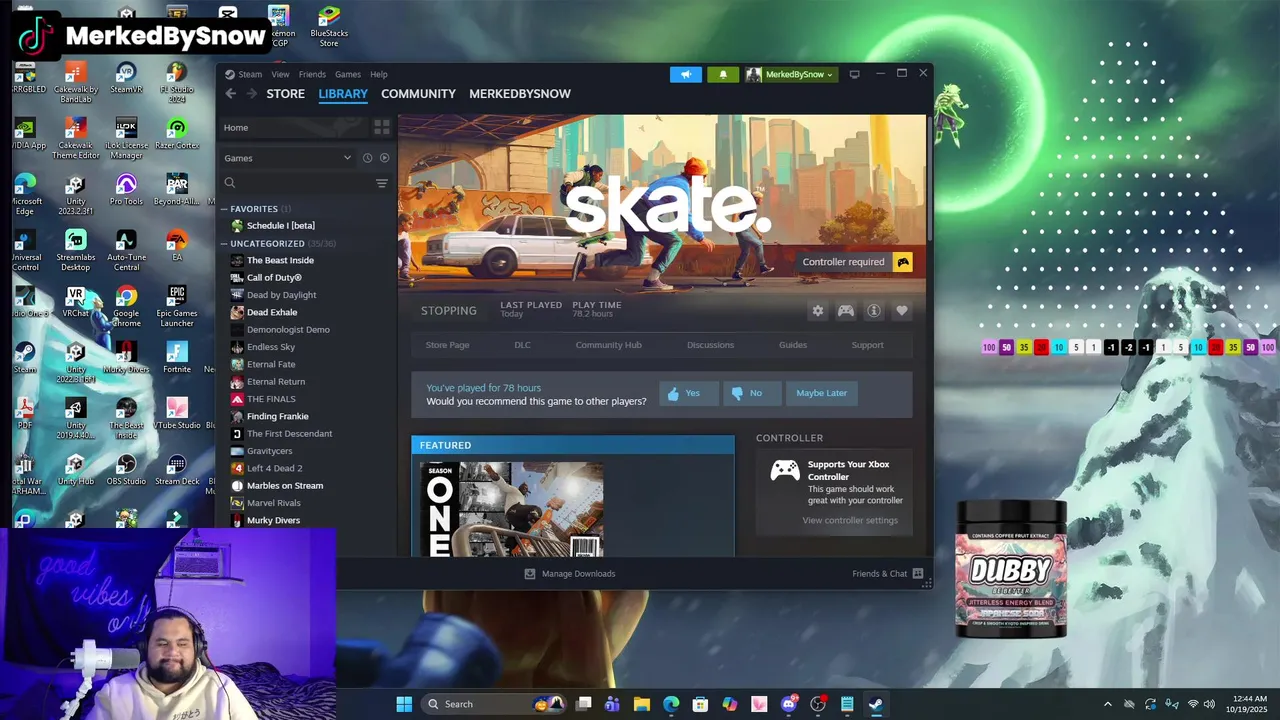The width and height of the screenshot is (1280, 720).
Task: Open Fortnite desktop shortcut
Action: (177, 357)
